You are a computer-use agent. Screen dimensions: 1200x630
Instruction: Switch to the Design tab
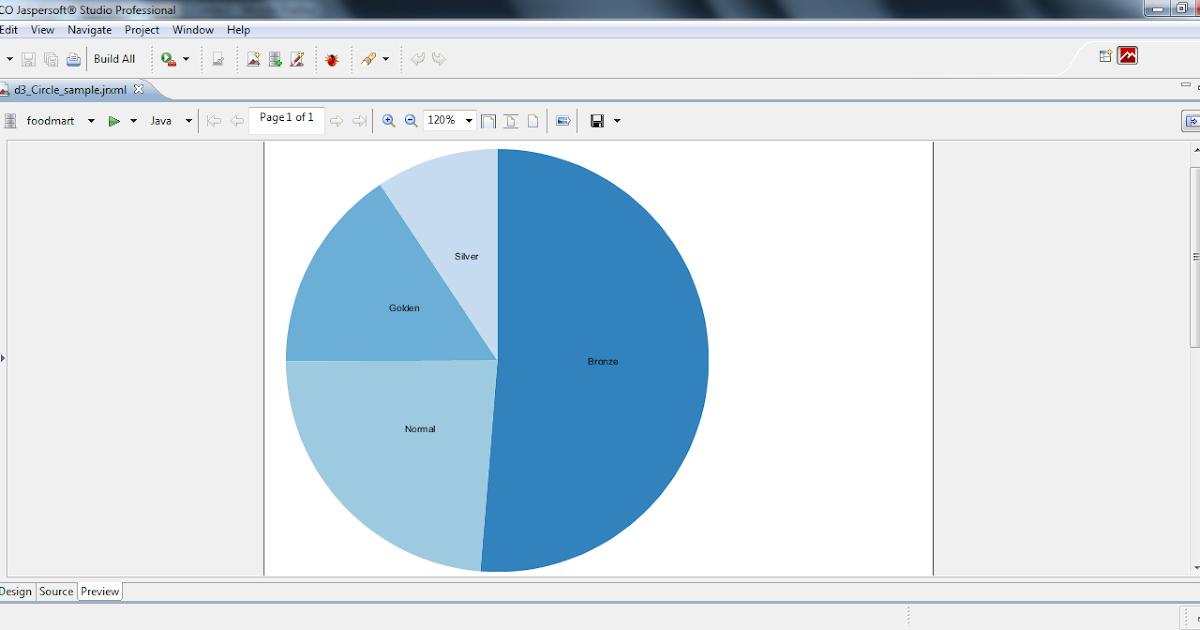[16, 591]
